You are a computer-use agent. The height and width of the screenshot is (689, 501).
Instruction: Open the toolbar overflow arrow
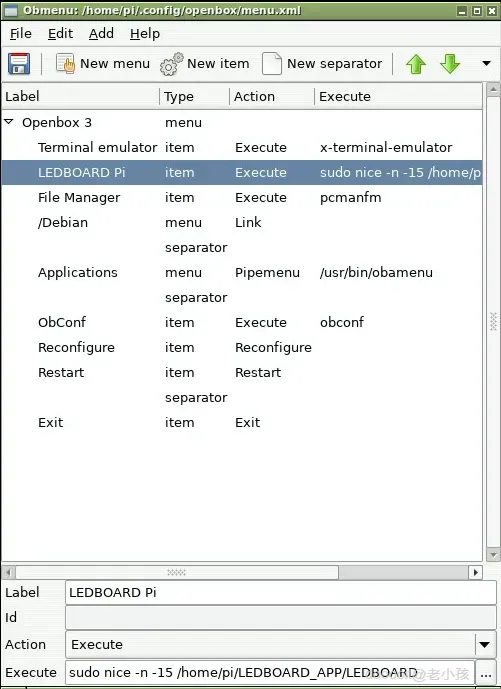[486, 63]
